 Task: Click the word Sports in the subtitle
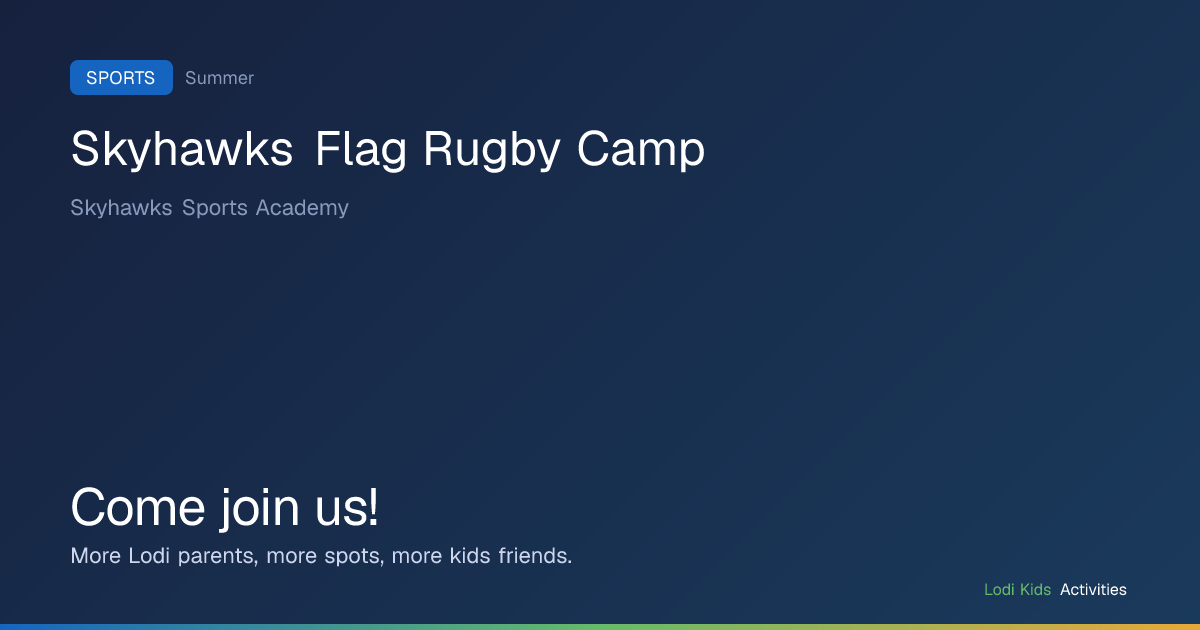tap(215, 208)
